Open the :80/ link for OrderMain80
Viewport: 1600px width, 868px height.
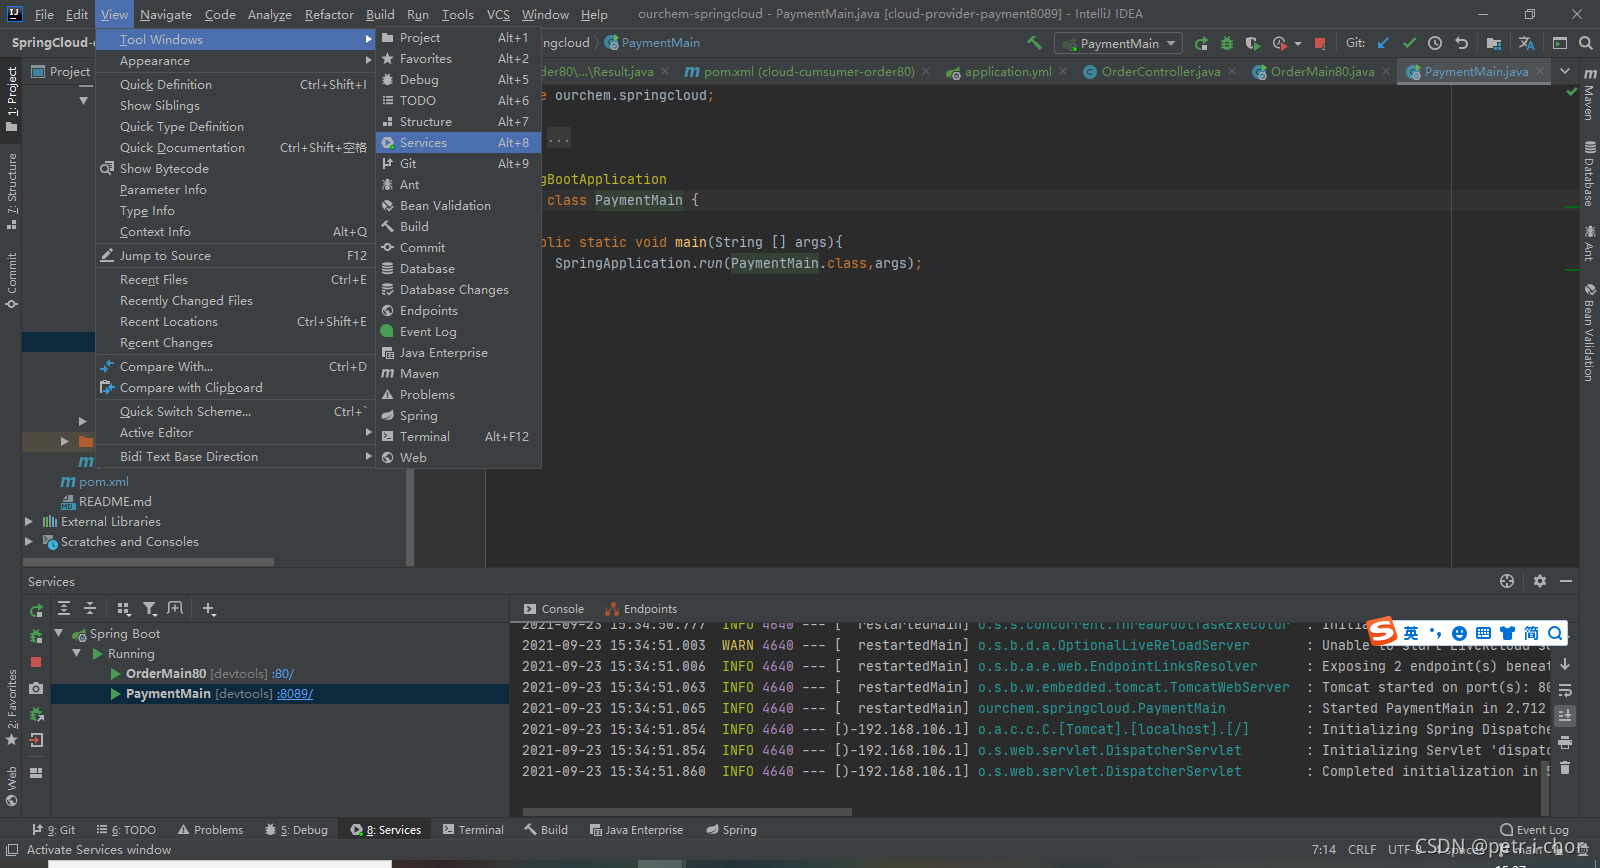click(282, 674)
